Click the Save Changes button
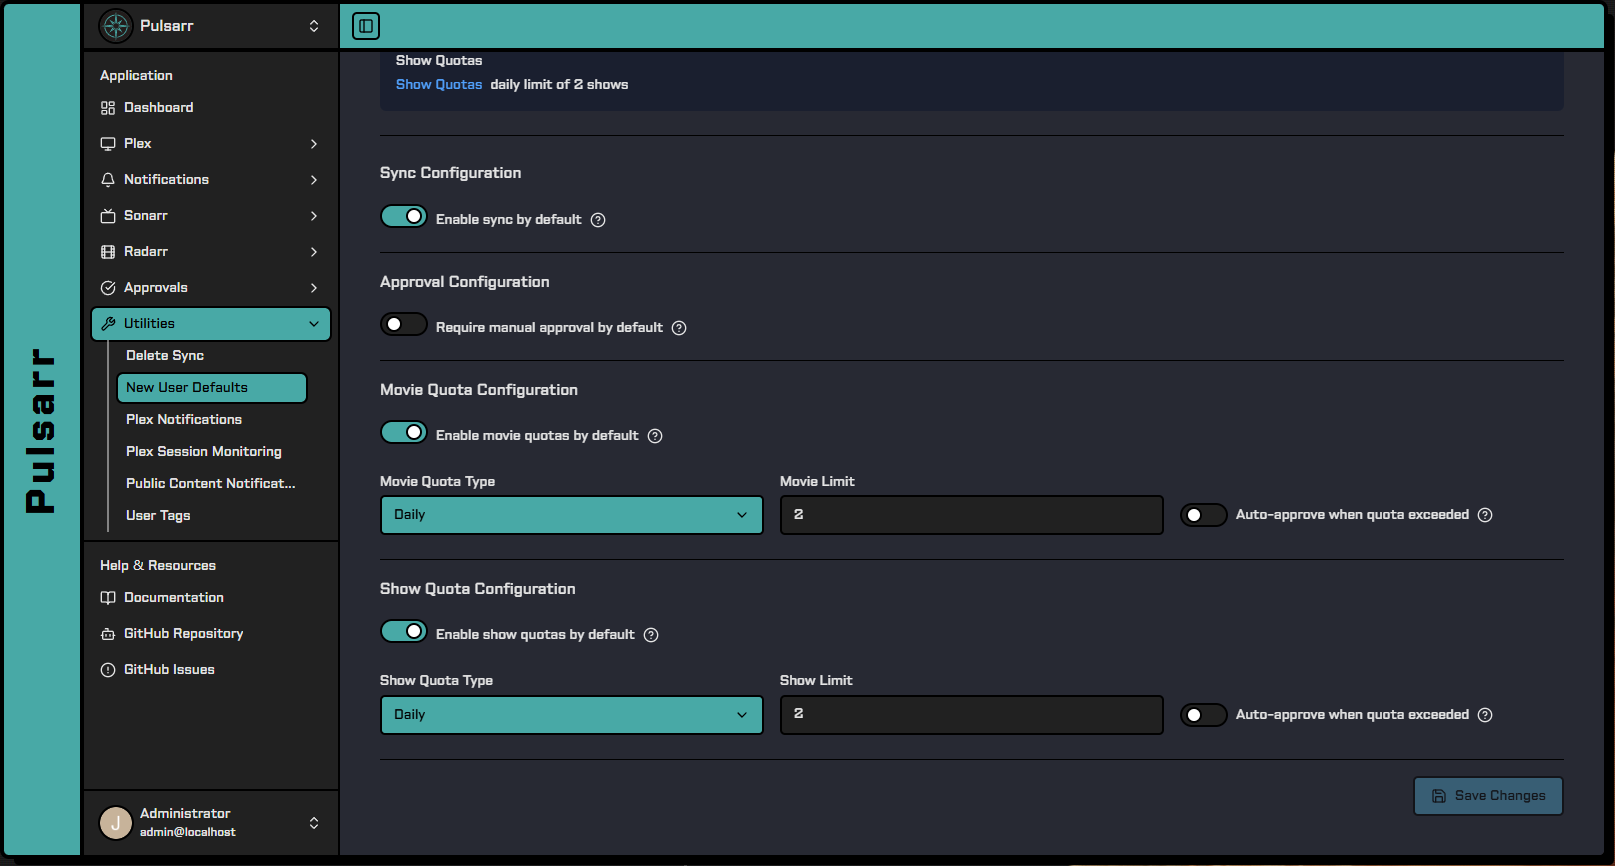This screenshot has width=1615, height=866. click(1488, 796)
